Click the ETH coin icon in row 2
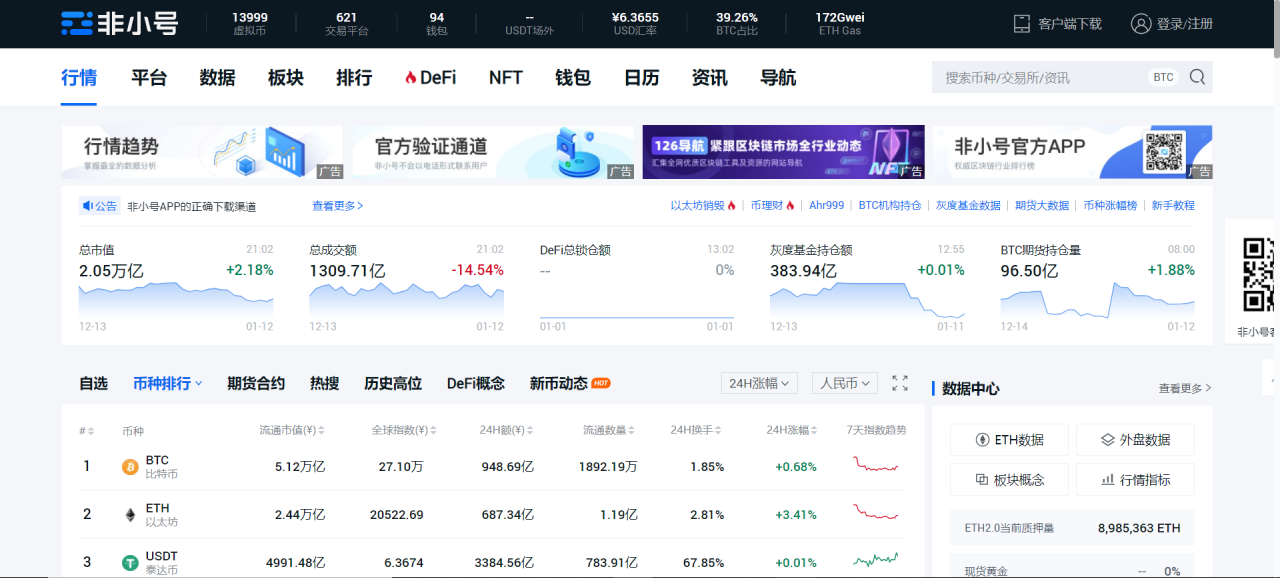Viewport: 1280px width, 578px height. pos(130,515)
